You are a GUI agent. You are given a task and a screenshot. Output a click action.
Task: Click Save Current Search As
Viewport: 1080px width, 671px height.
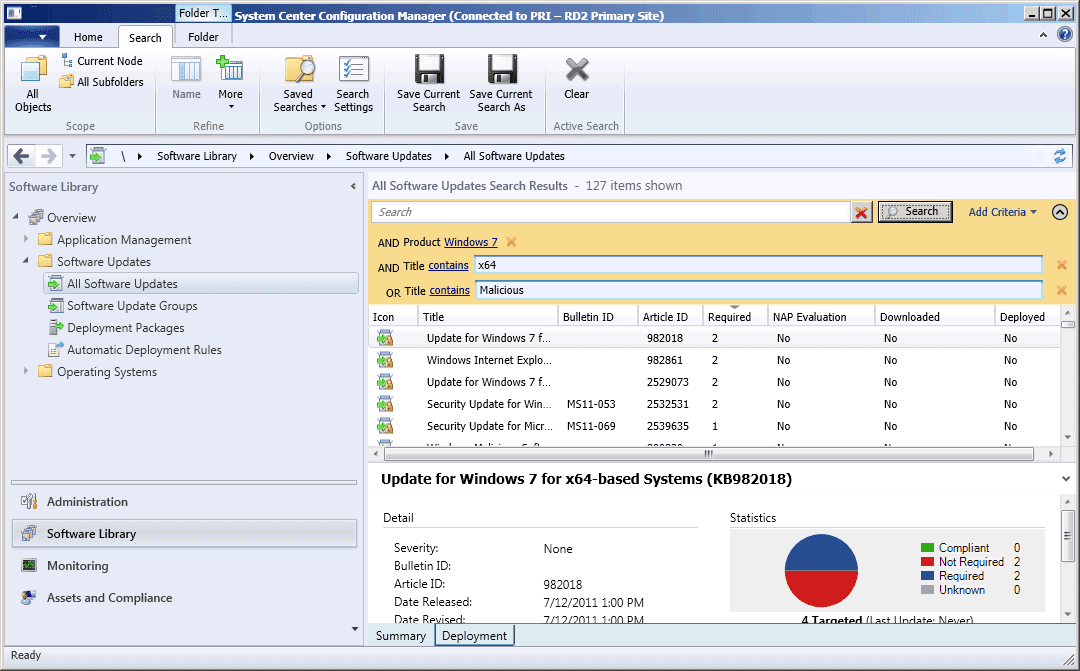501,84
